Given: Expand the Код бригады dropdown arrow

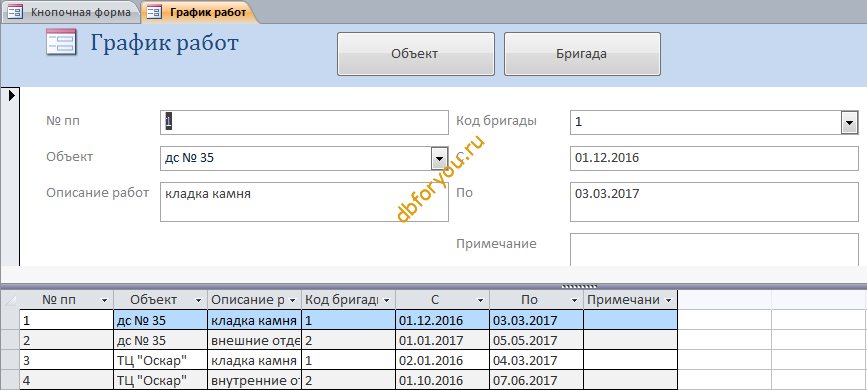Looking at the screenshot, I should 849,122.
